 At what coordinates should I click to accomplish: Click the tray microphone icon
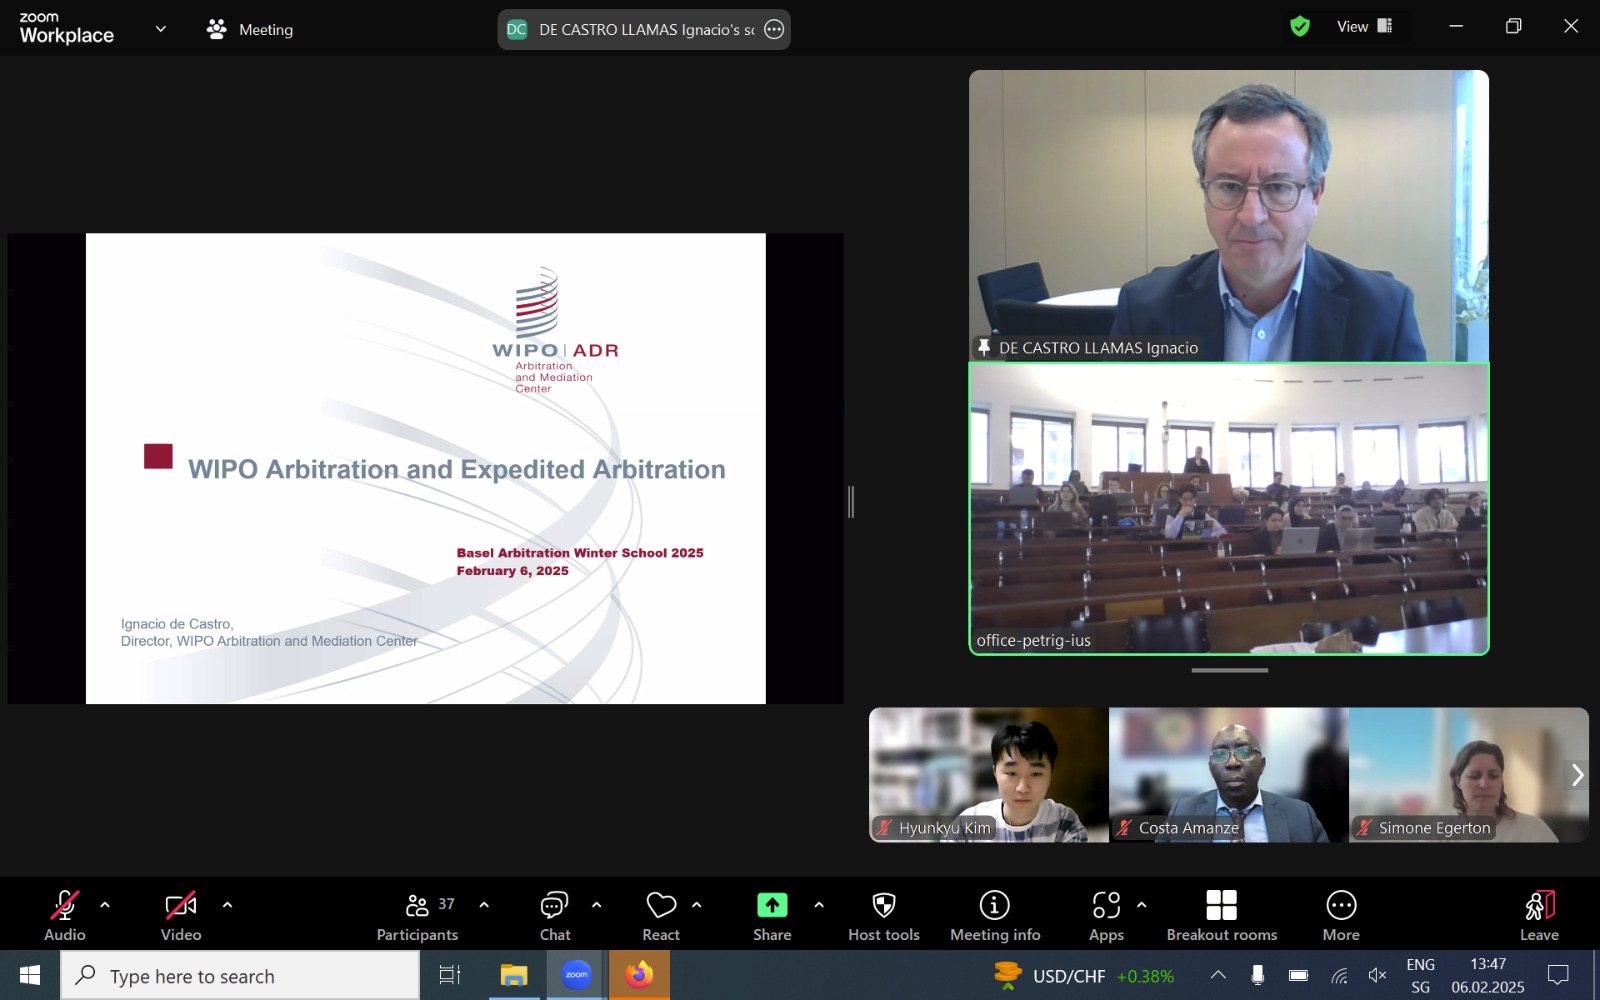[1258, 975]
